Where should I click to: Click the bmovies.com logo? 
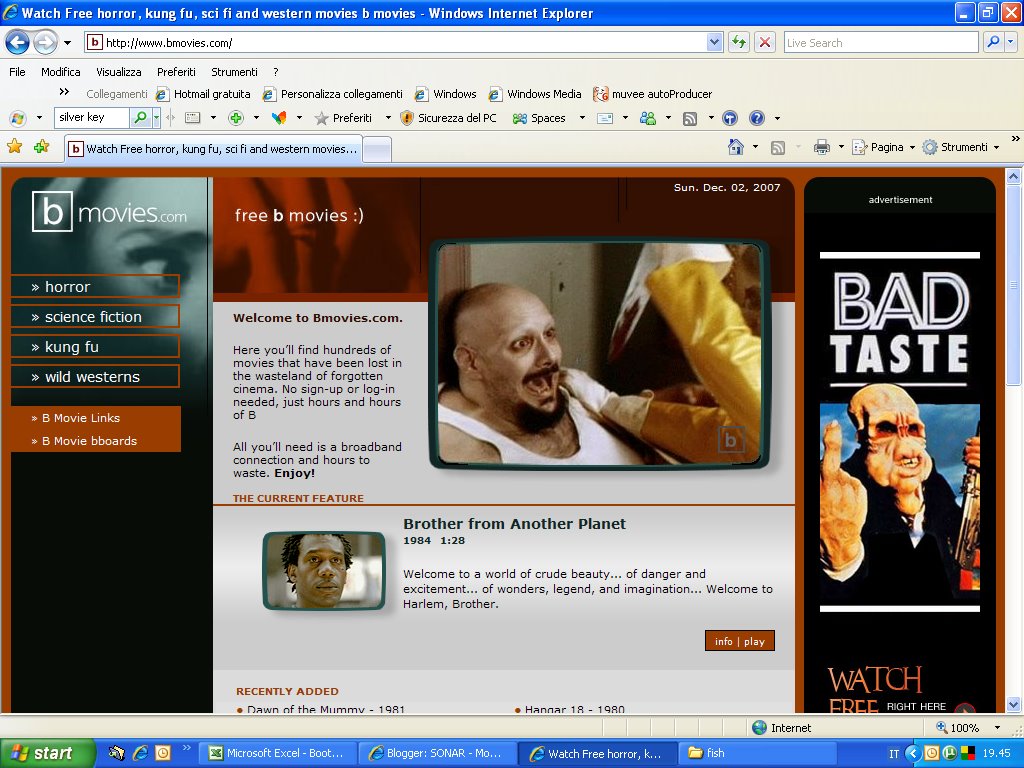click(109, 212)
